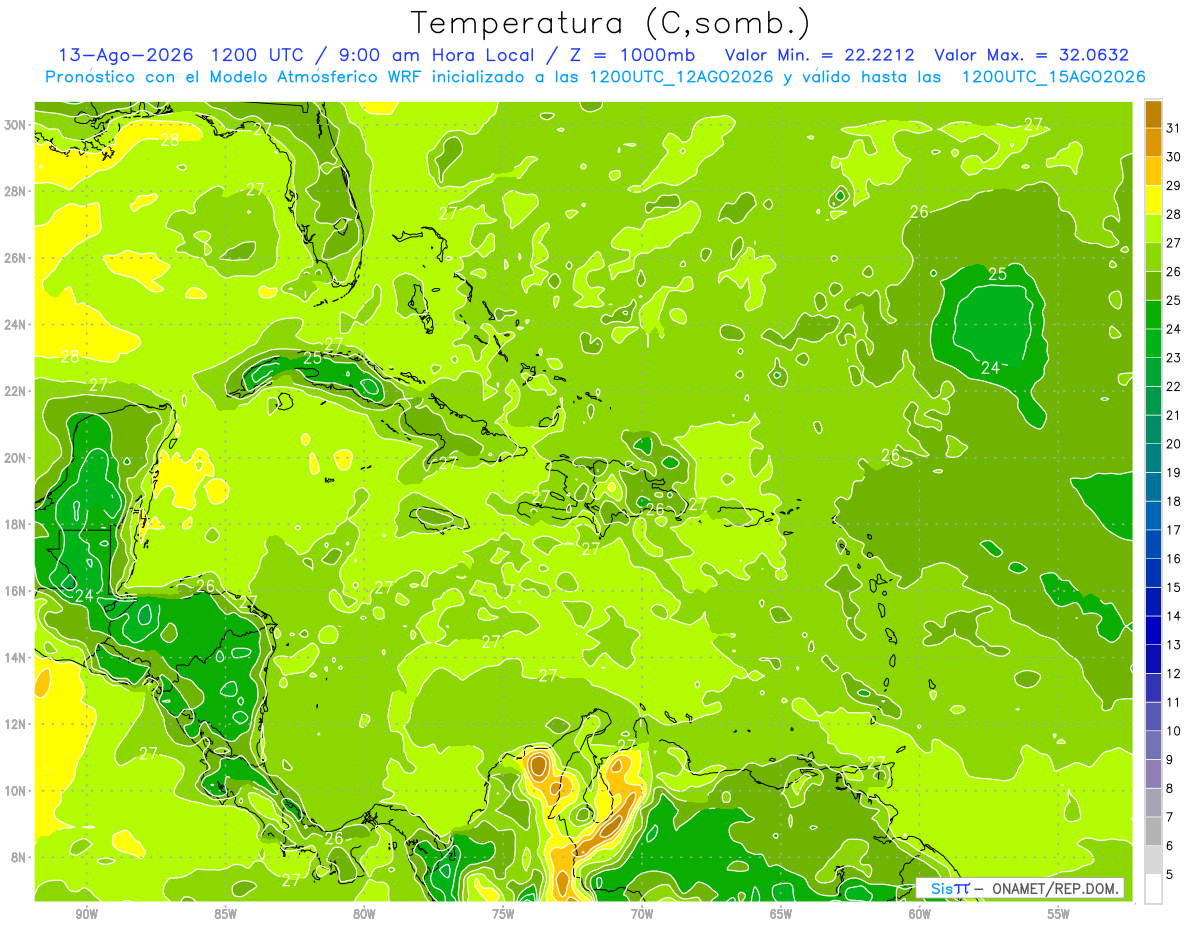Click the legend swatch between 26 and 27
The height and width of the screenshot is (927, 1200).
(x=1153, y=258)
